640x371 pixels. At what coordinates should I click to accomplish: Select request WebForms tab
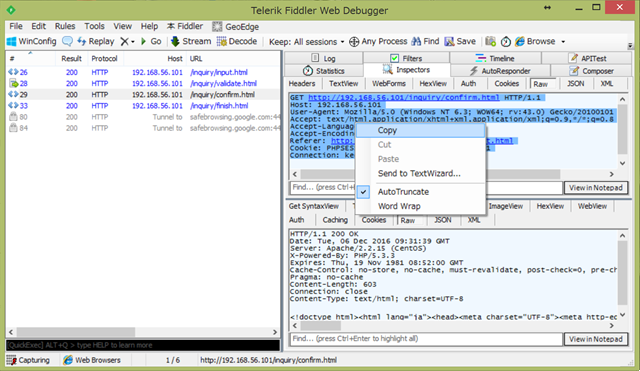click(389, 84)
